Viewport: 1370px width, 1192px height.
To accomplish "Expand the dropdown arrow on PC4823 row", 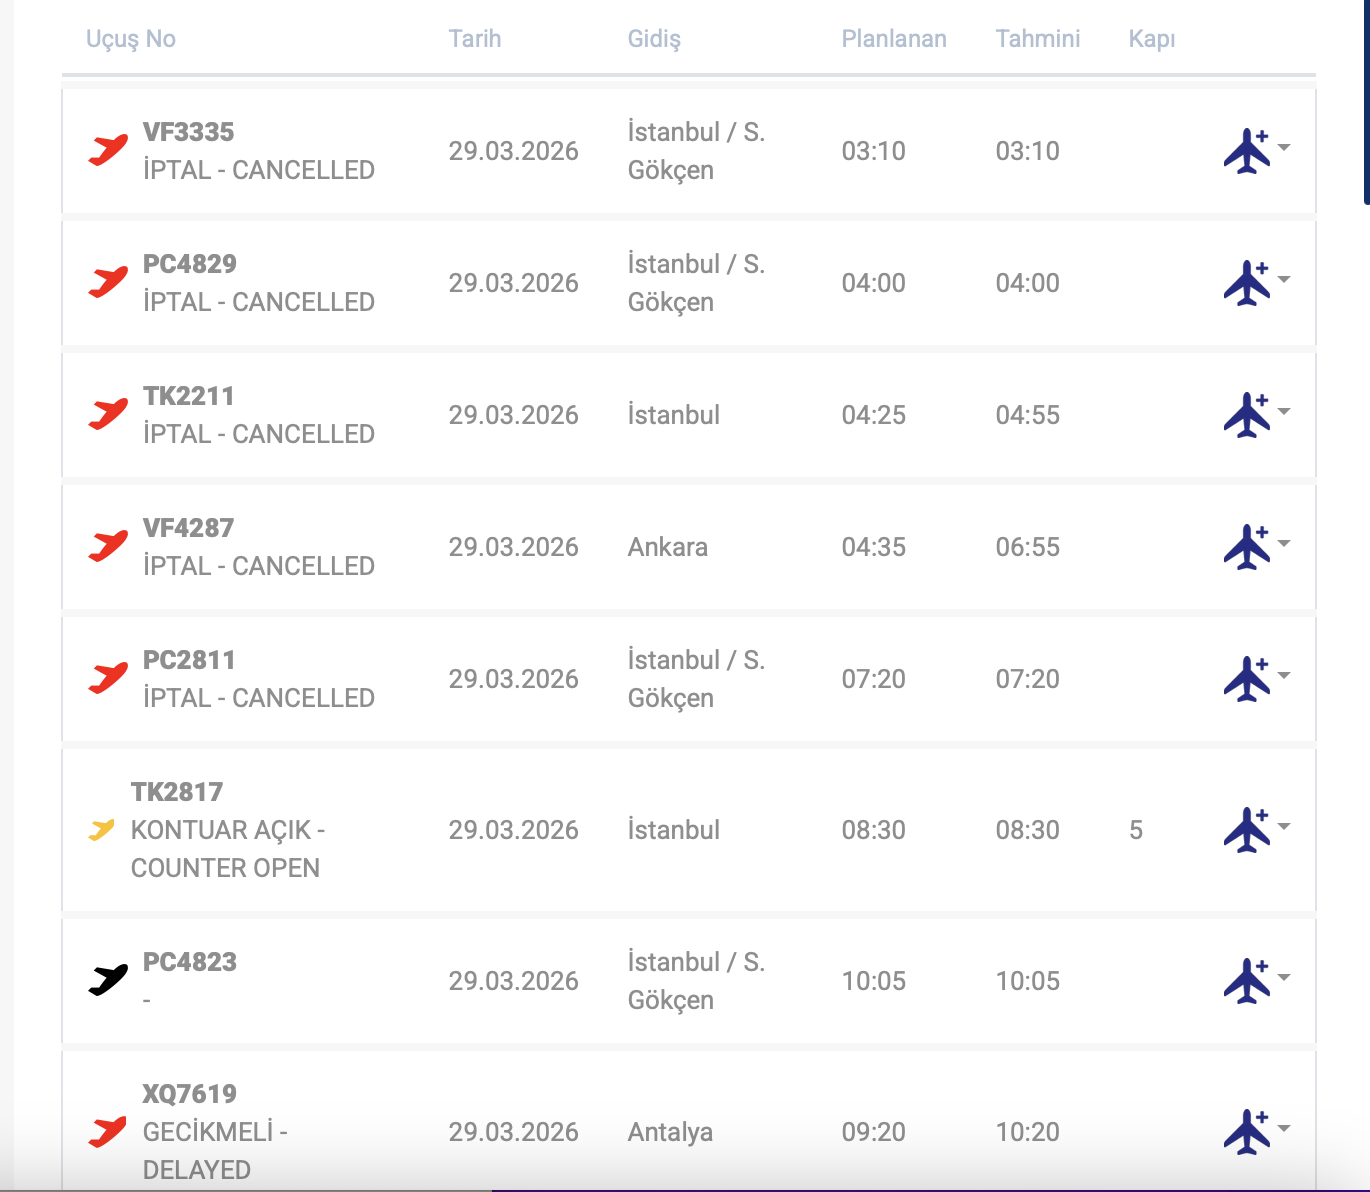I will point(1285,977).
